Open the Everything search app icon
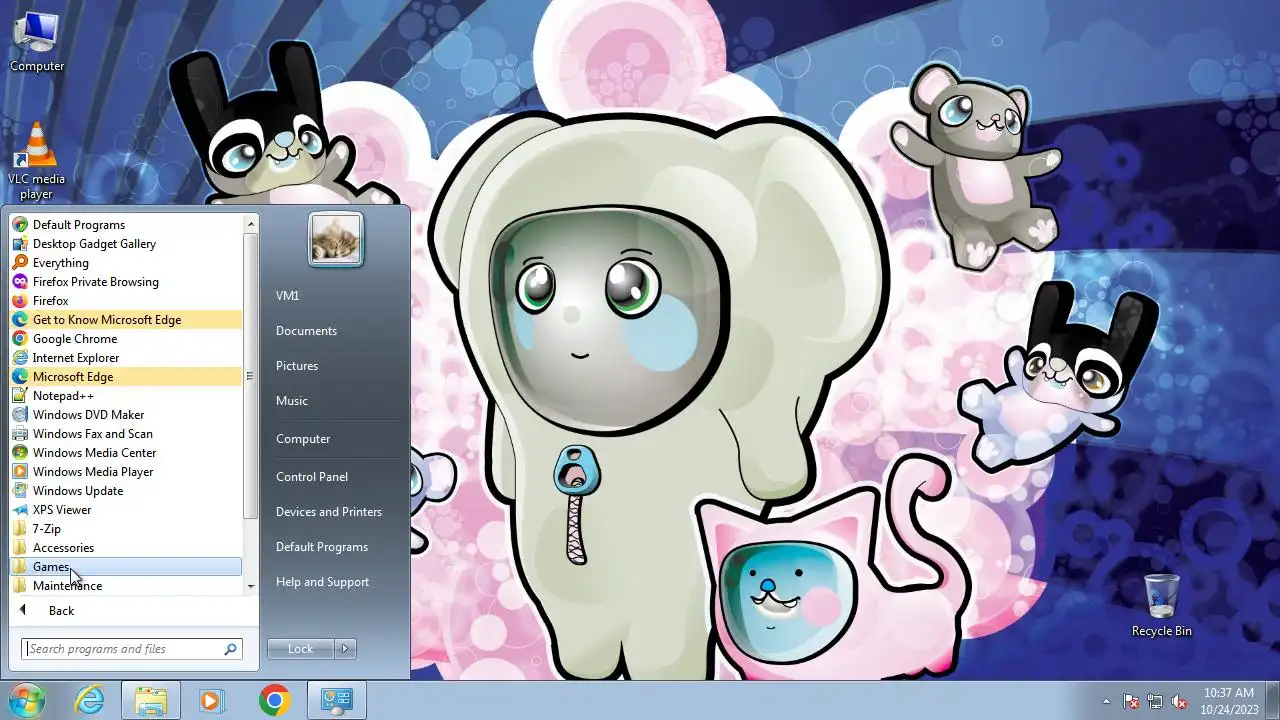This screenshot has width=1280, height=720. tap(20, 263)
